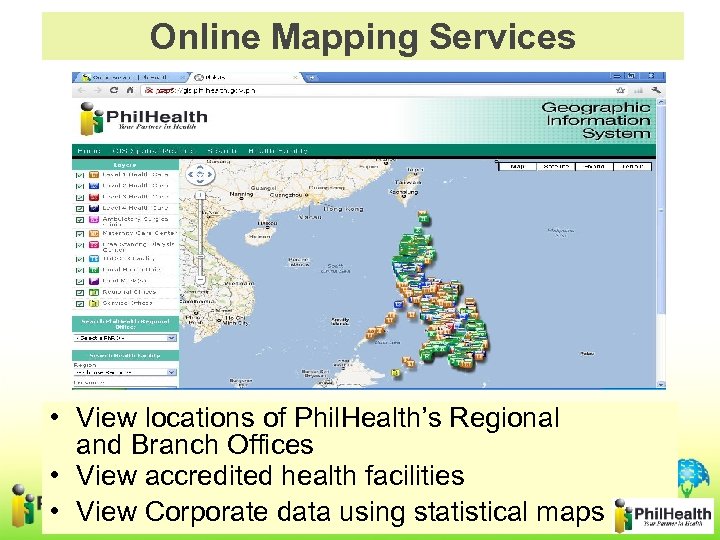Toggle the checkbox beside the light blue TB icon

pos(80,259)
